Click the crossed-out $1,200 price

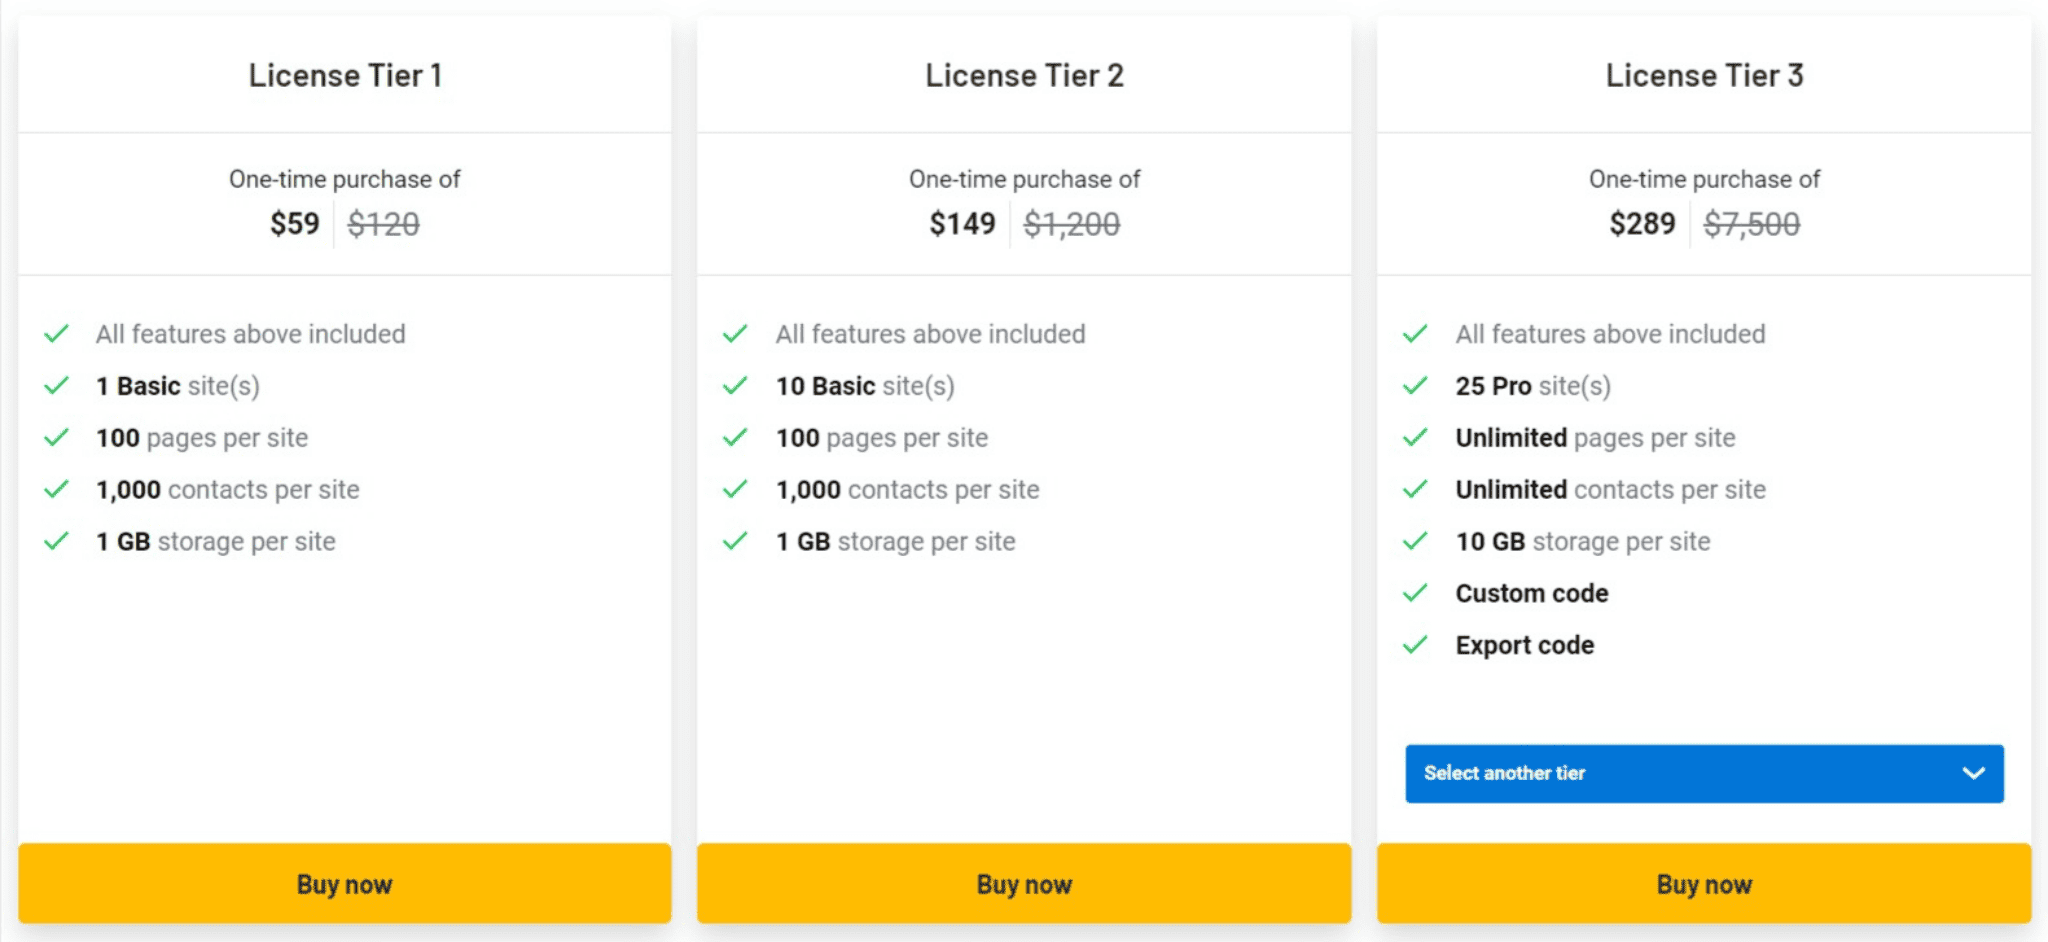coord(1071,224)
